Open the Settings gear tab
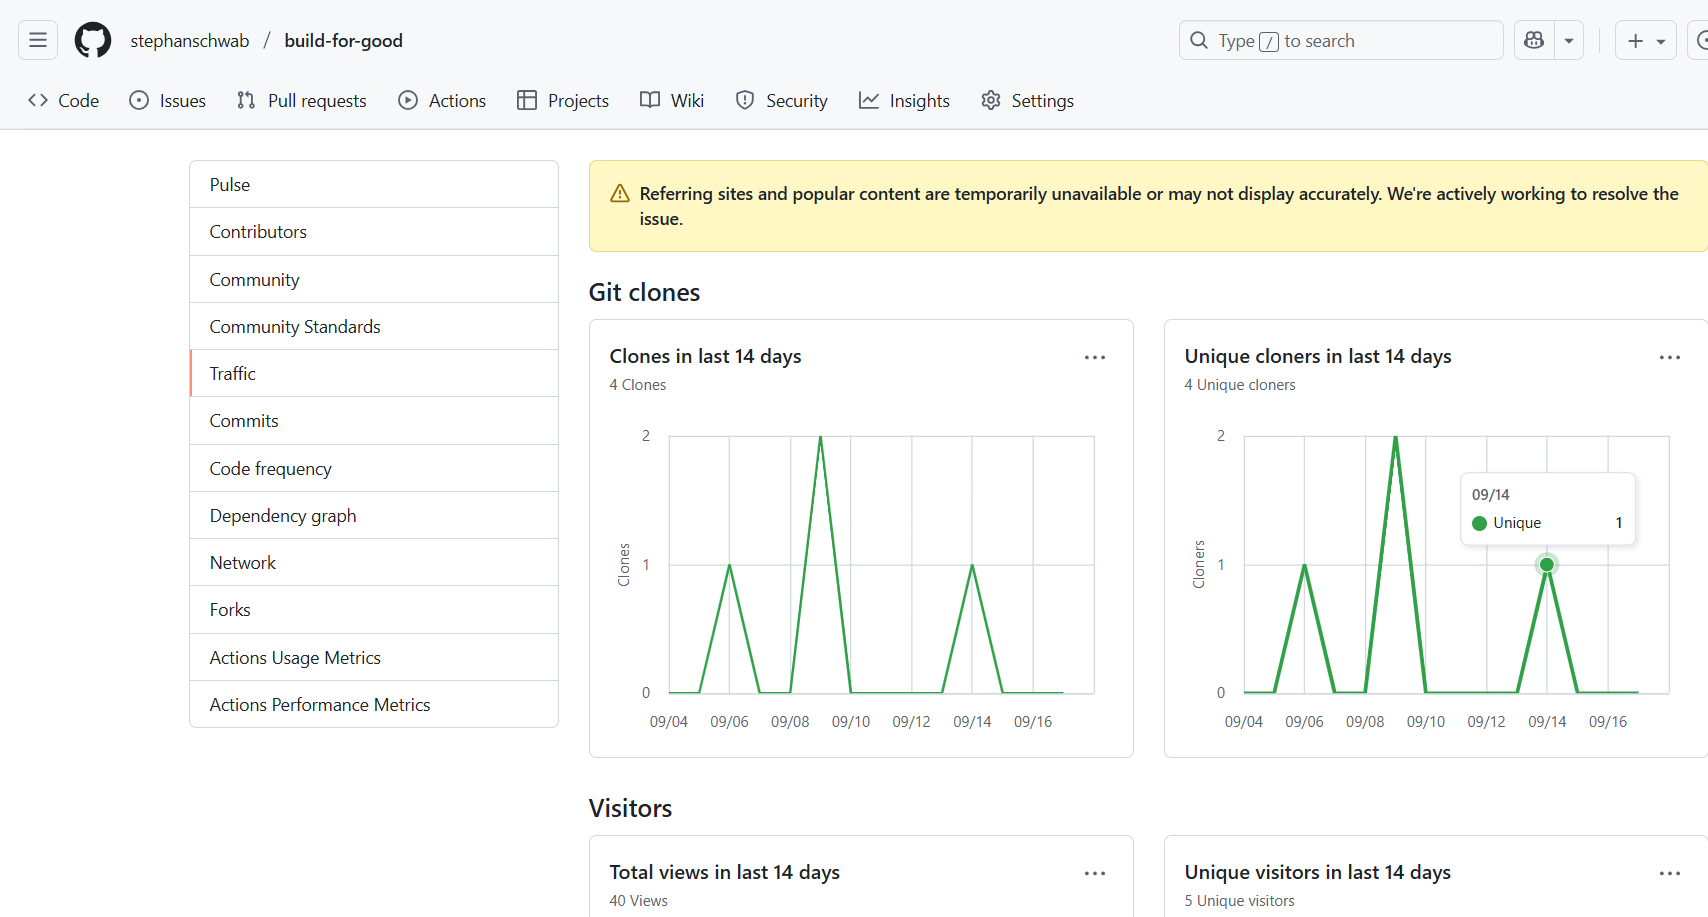Screen dimensions: 1708x917 click(1027, 101)
